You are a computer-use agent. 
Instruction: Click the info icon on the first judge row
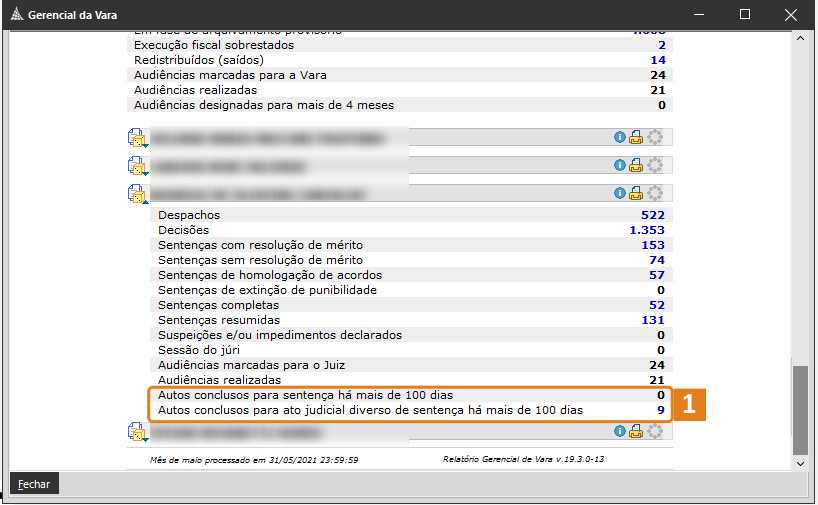pos(620,137)
